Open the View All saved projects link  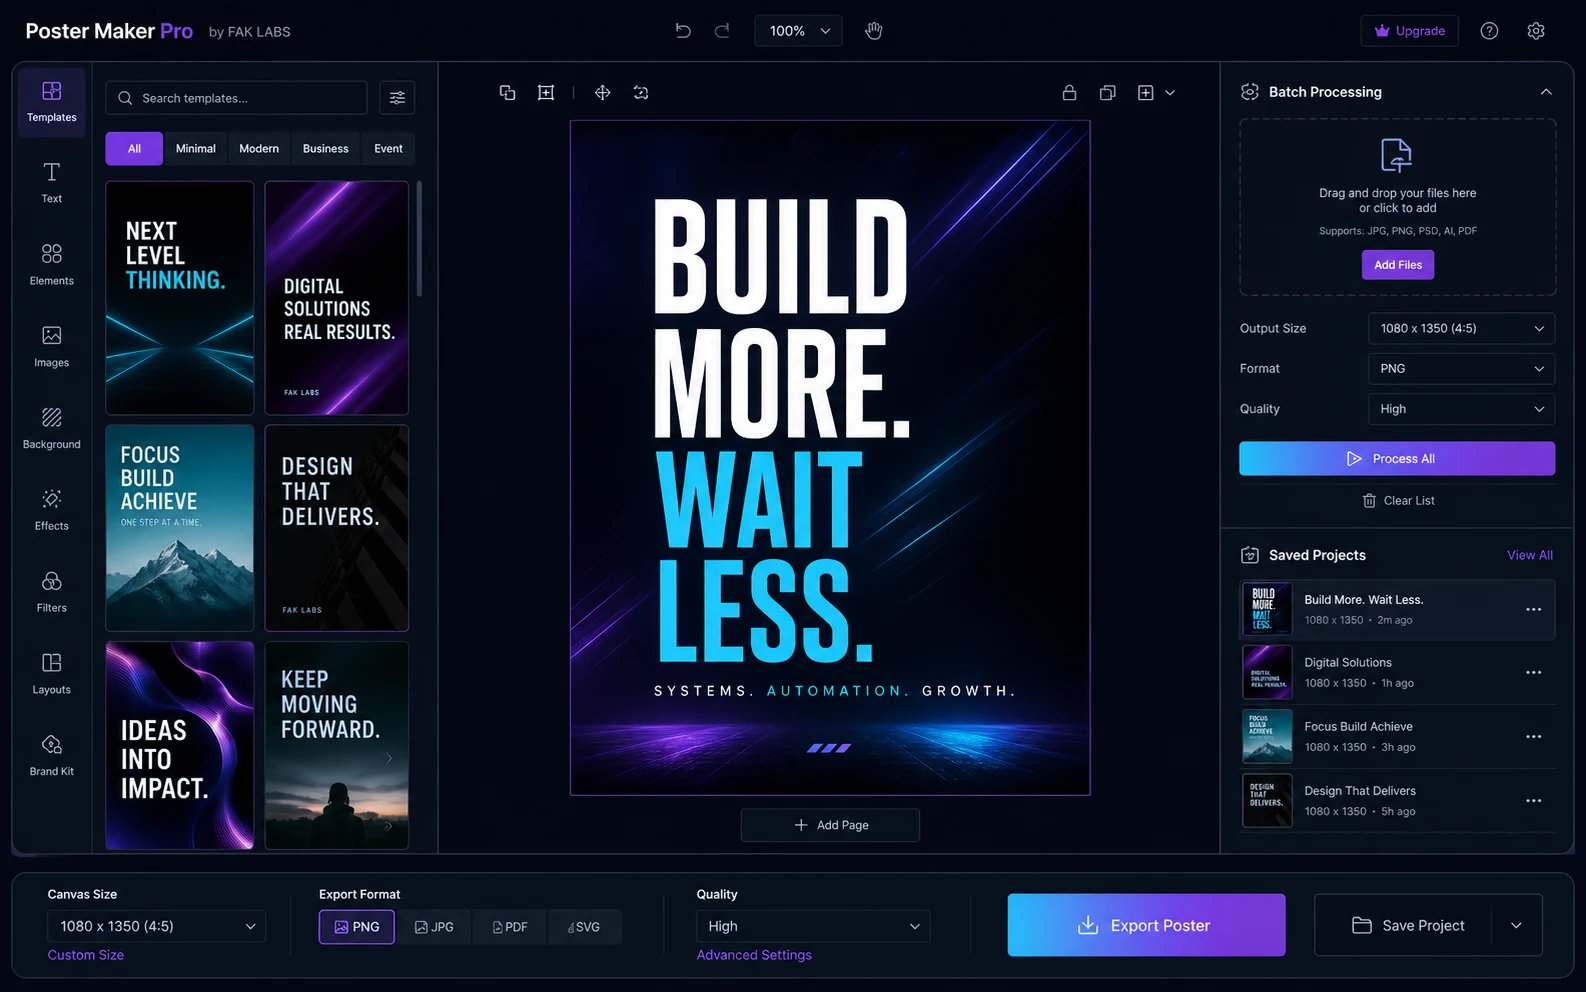pyautogui.click(x=1530, y=555)
